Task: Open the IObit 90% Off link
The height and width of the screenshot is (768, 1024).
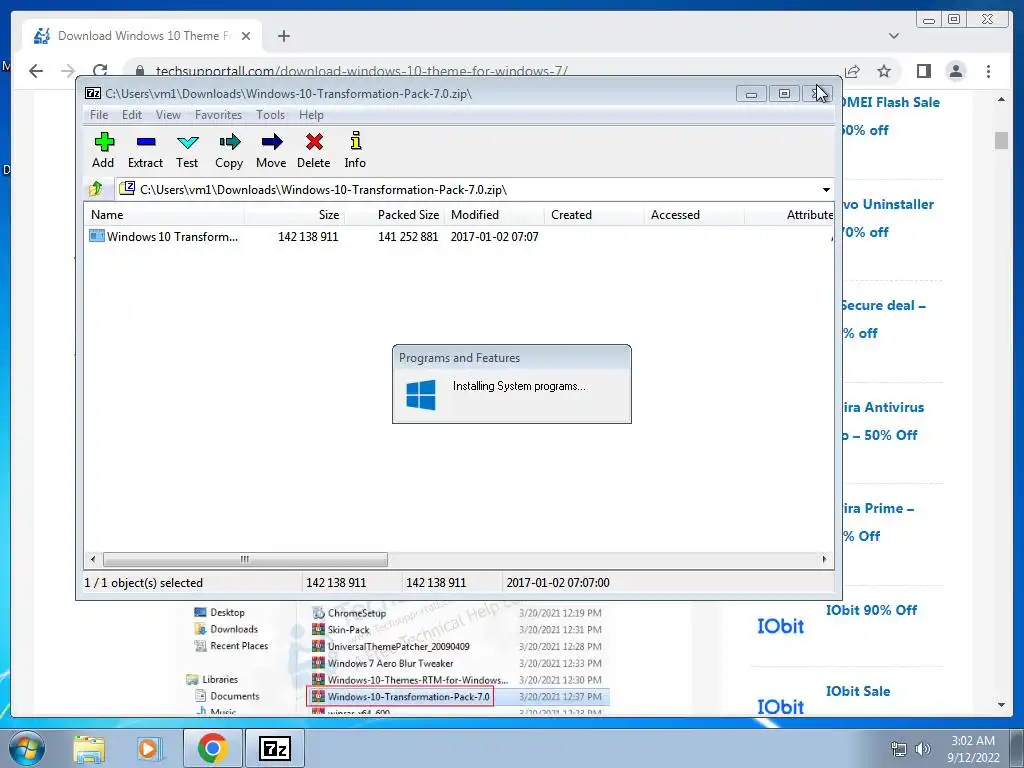Action: click(871, 610)
